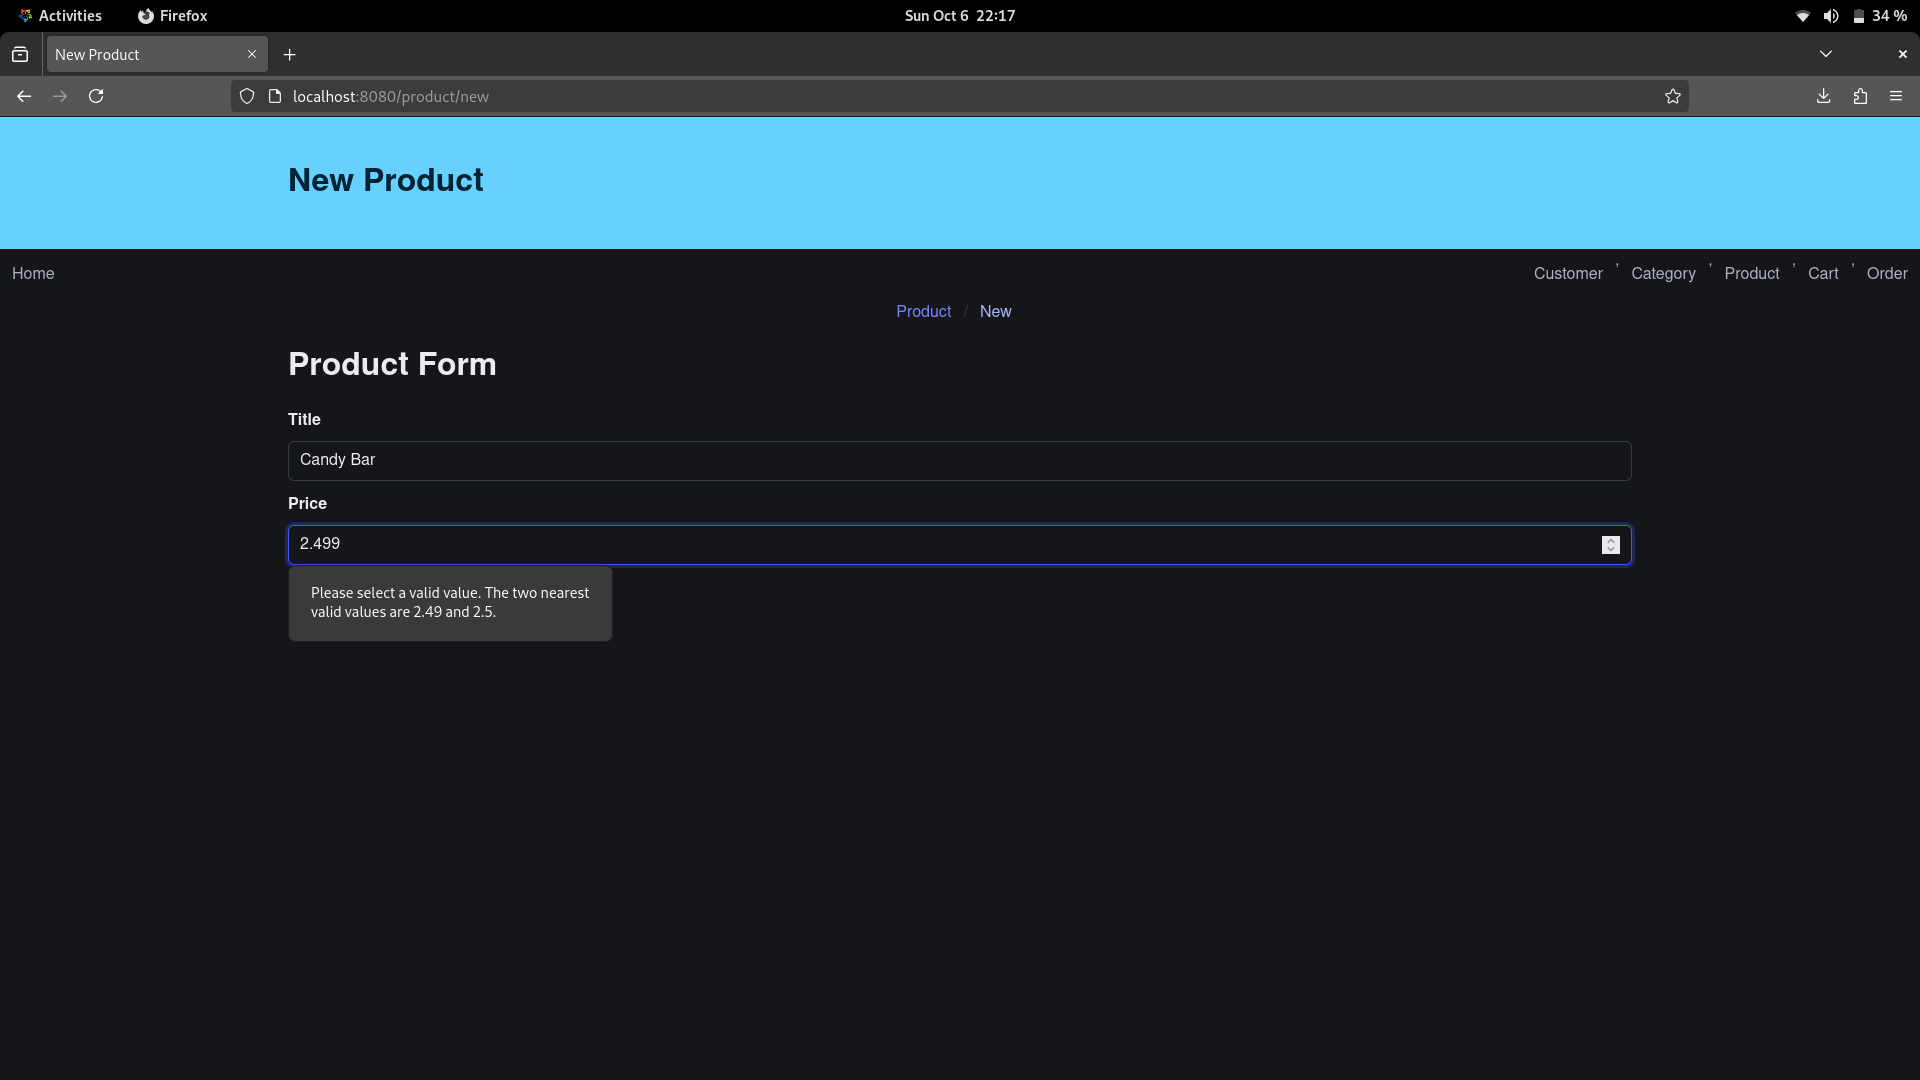
Task: Toggle the sound mute icon
Action: point(1830,15)
